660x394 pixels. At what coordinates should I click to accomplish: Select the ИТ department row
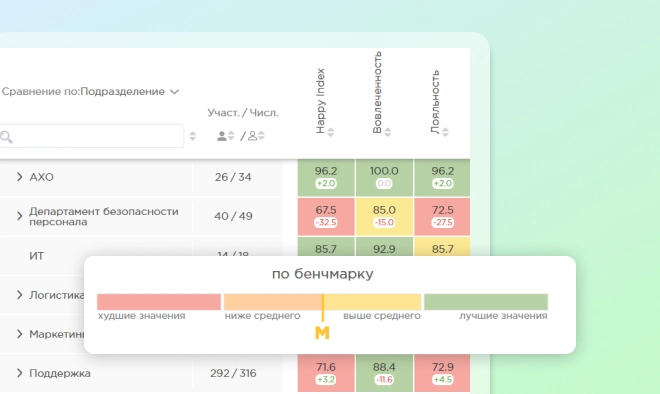pyautogui.click(x=141, y=256)
